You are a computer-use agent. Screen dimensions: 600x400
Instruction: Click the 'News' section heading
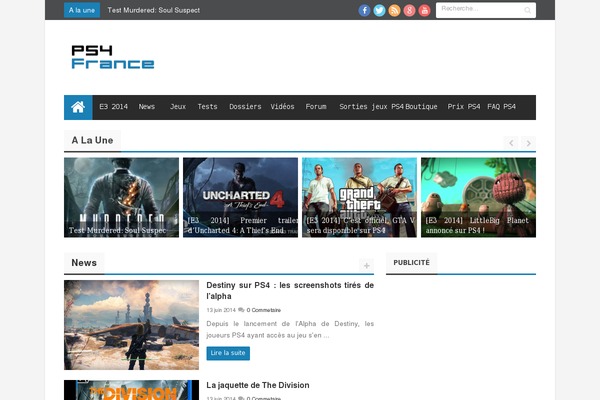[x=84, y=263]
